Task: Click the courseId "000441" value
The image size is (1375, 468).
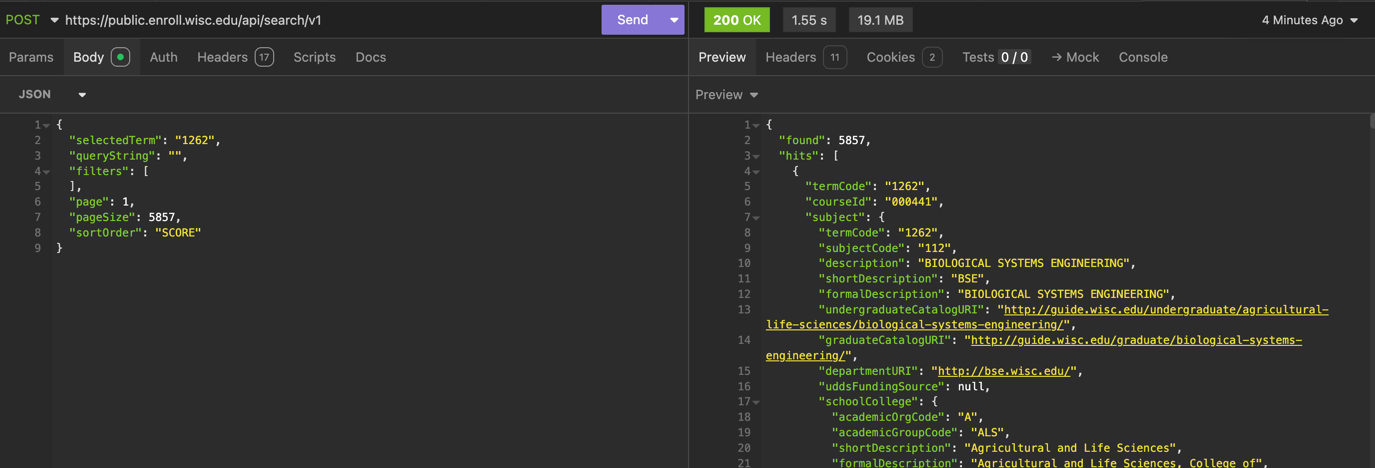Action: (x=911, y=202)
